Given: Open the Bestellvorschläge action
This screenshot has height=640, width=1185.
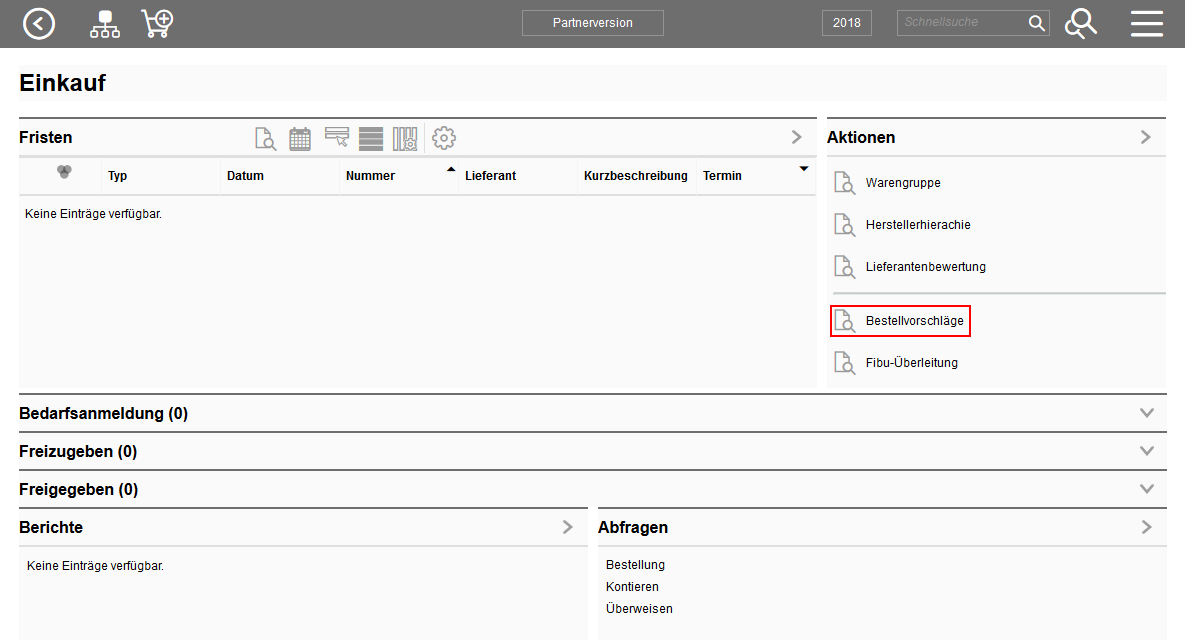Looking at the screenshot, I should tap(914, 321).
